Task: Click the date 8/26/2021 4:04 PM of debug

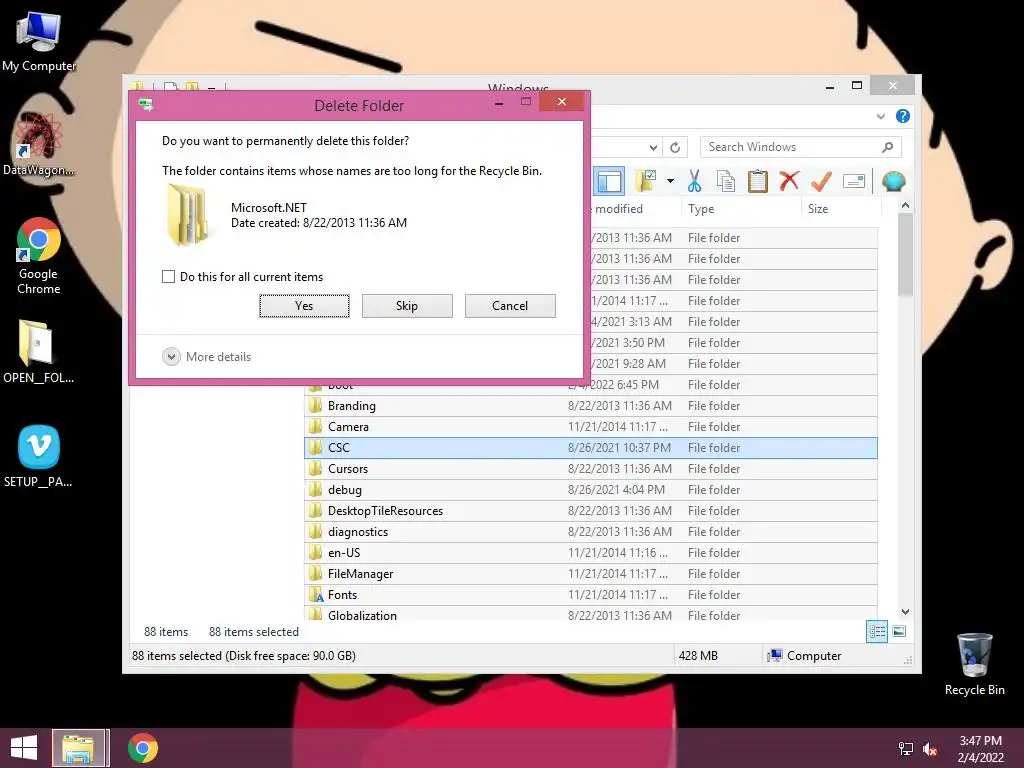Action: [616, 490]
